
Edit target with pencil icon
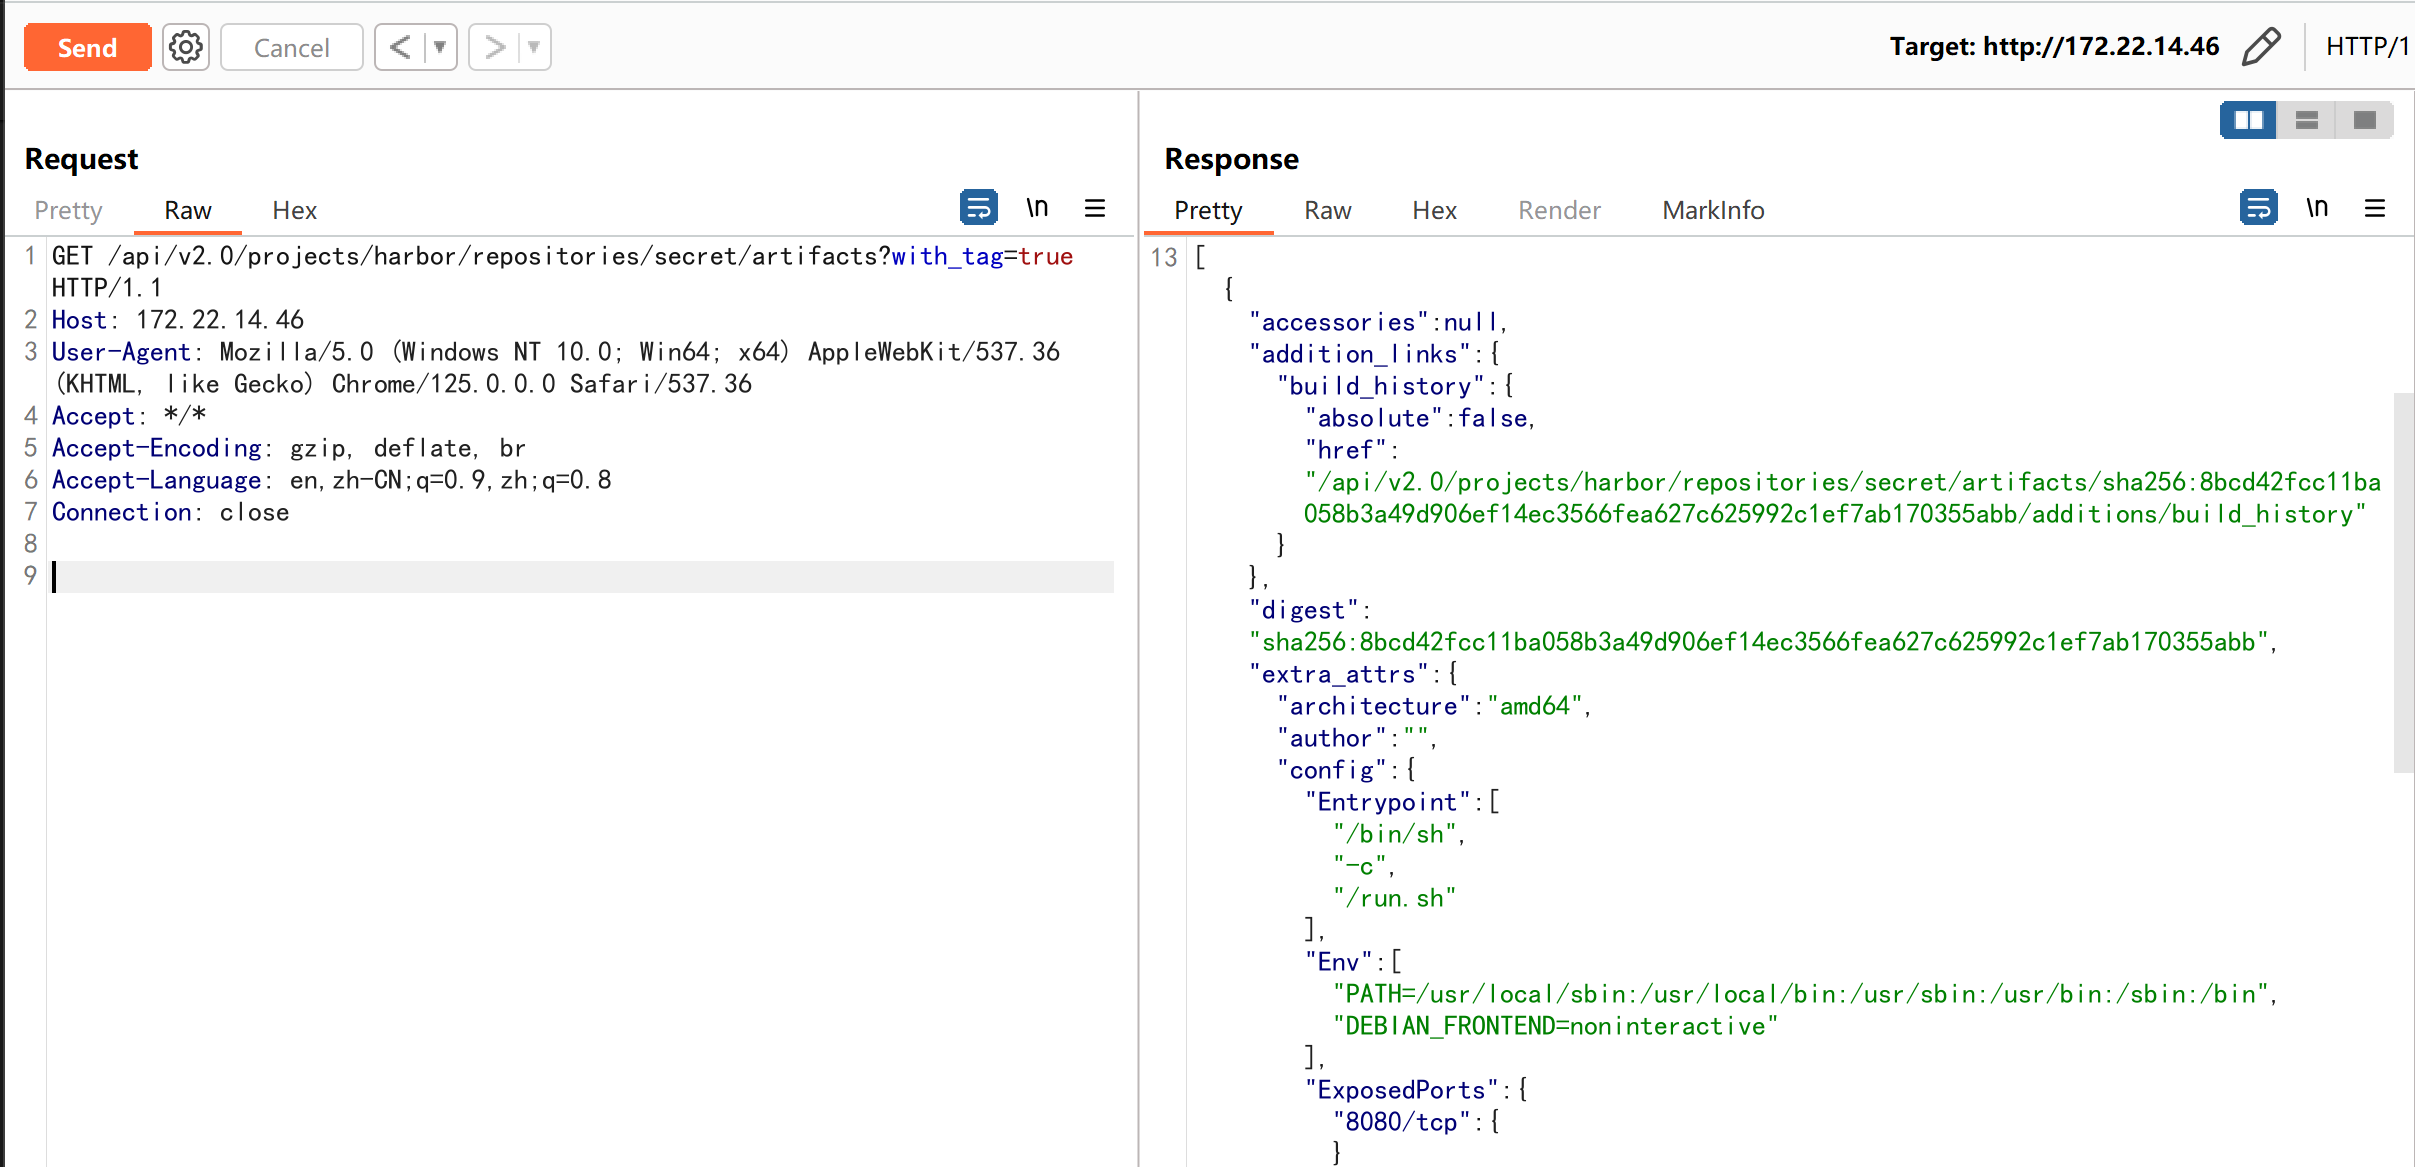(x=2262, y=47)
